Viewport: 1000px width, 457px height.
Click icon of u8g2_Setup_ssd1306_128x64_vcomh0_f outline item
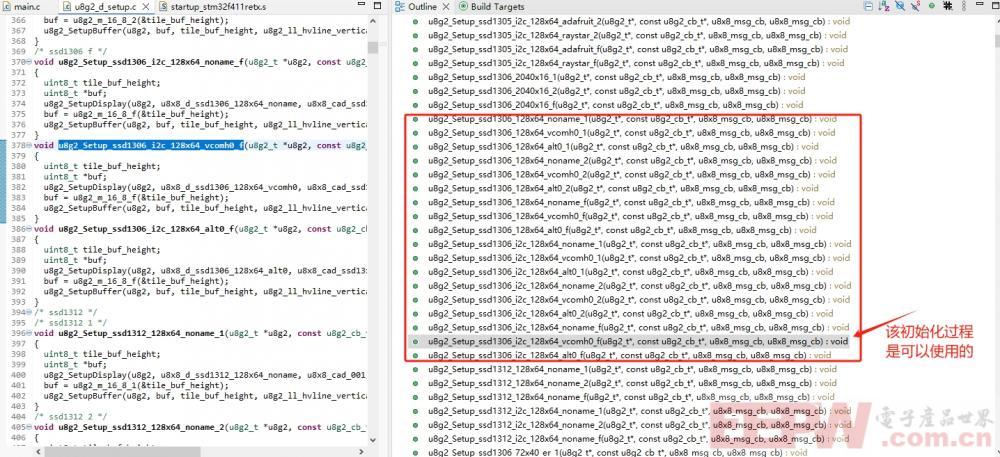(x=415, y=216)
